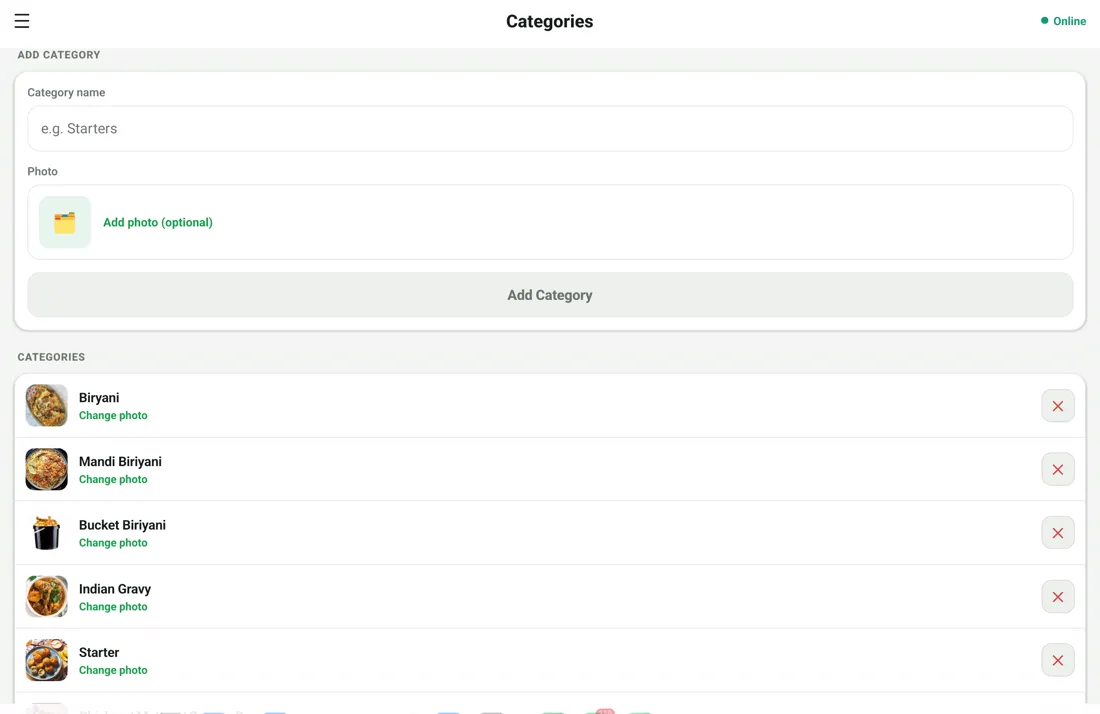Screen dimensions: 1100x714
Task: Select the Starter name text
Action: (99, 652)
